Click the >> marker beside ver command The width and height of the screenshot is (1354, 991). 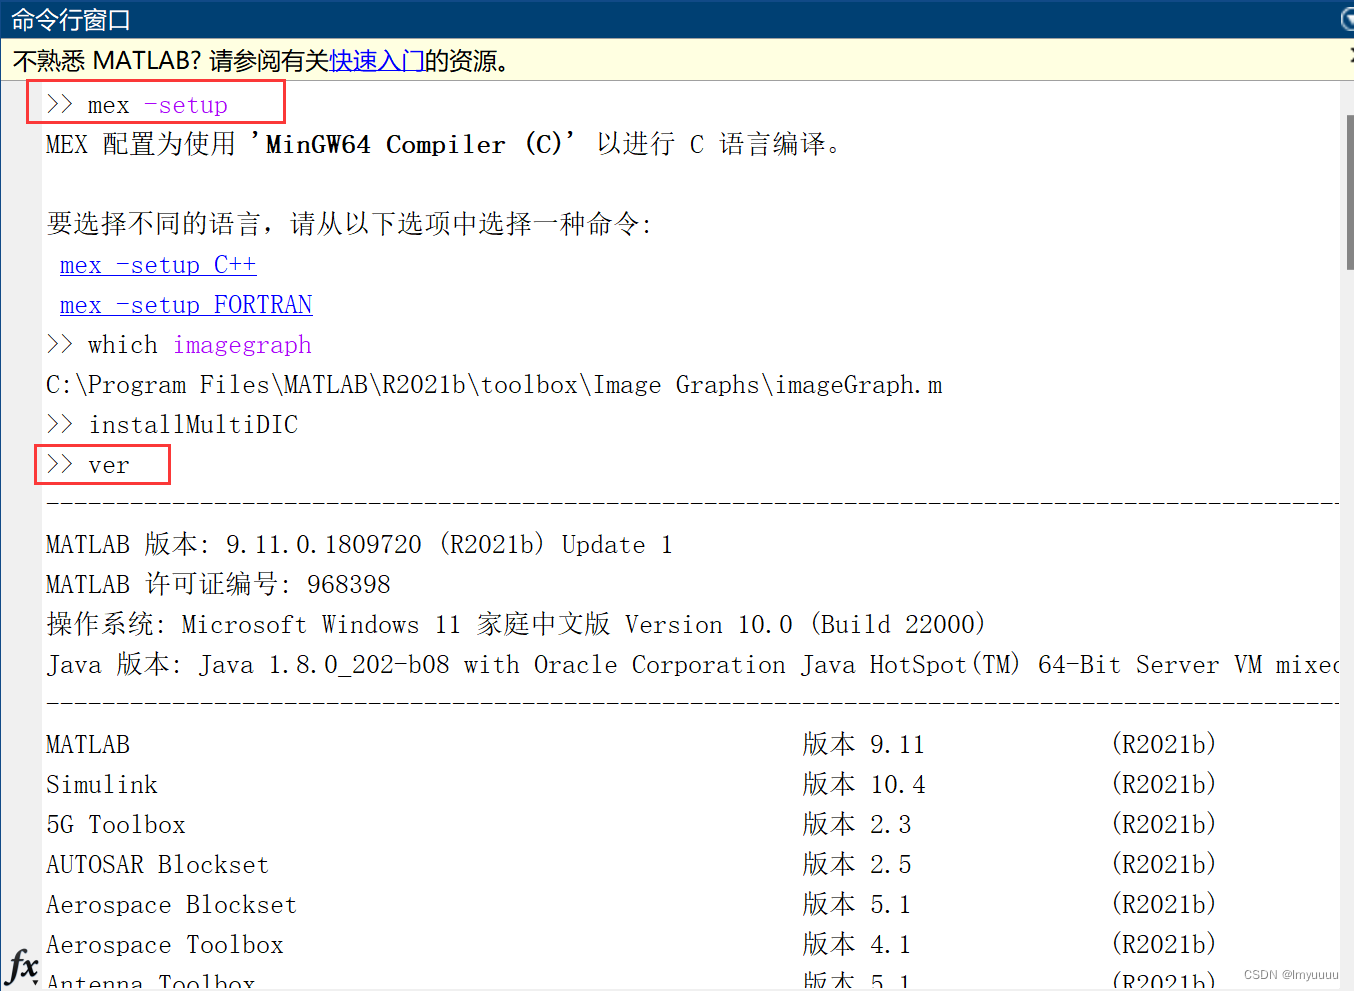(60, 464)
